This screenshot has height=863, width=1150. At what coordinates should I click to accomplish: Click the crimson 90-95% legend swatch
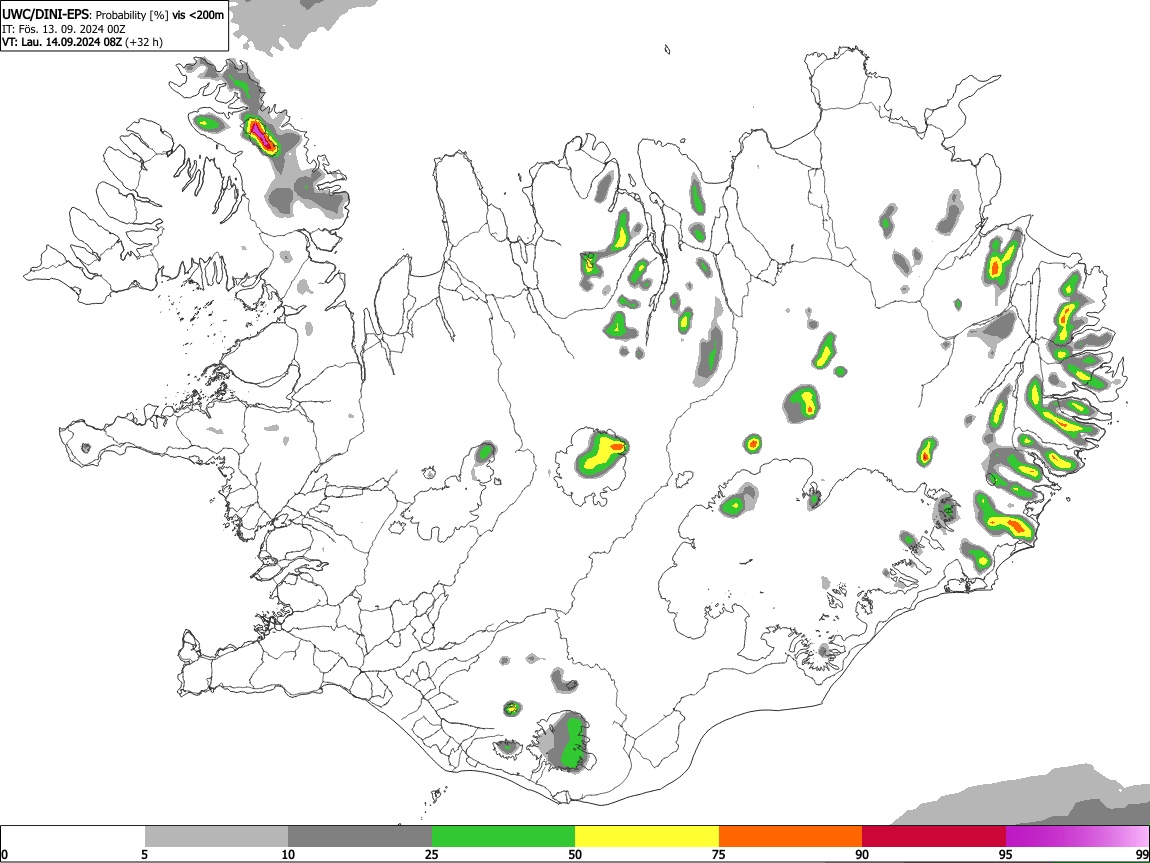pyautogui.click(x=934, y=836)
